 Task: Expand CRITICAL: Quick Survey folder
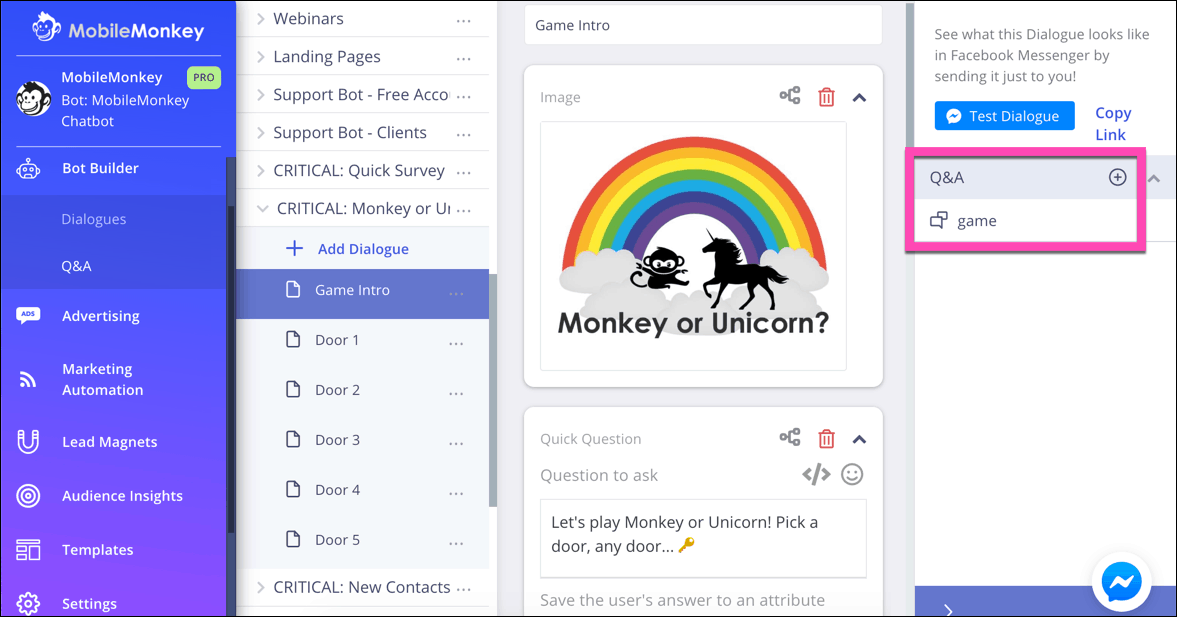pyautogui.click(x=260, y=170)
